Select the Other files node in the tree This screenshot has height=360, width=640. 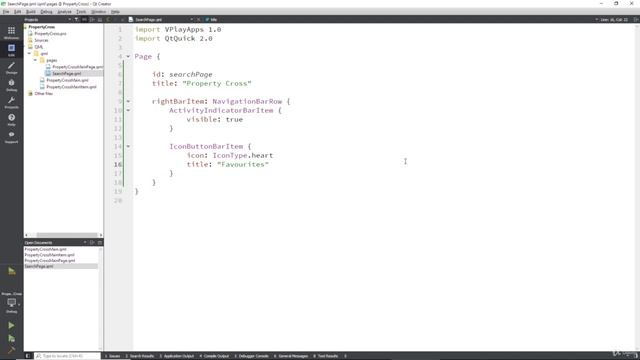tap(44, 93)
